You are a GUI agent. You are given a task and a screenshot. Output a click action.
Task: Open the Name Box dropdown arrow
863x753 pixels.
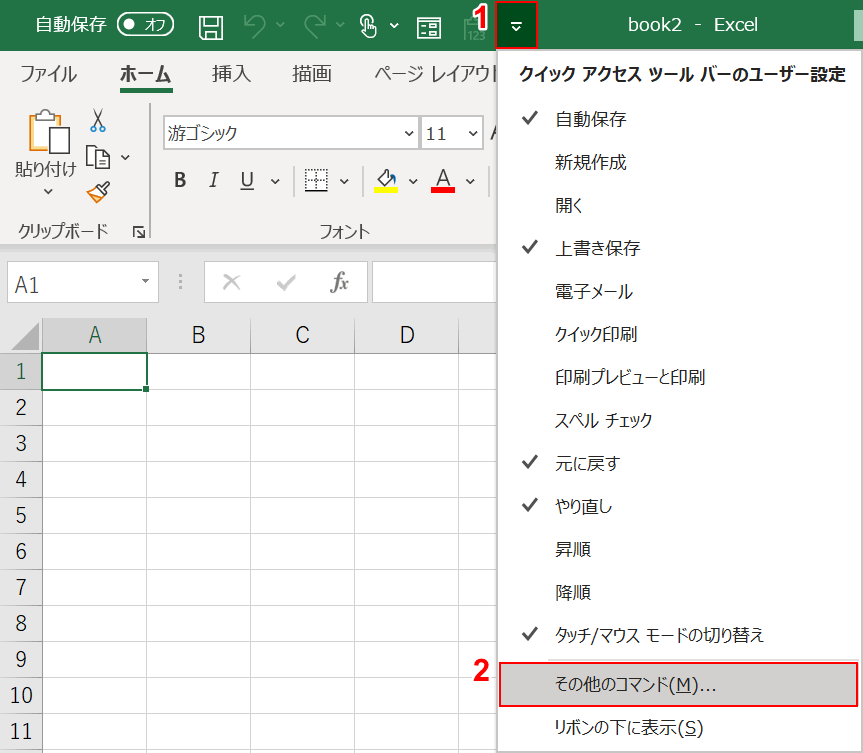pos(146,283)
